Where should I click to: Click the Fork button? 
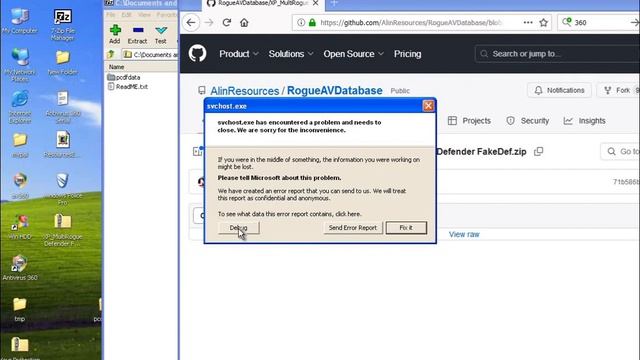pyautogui.click(x=618, y=90)
